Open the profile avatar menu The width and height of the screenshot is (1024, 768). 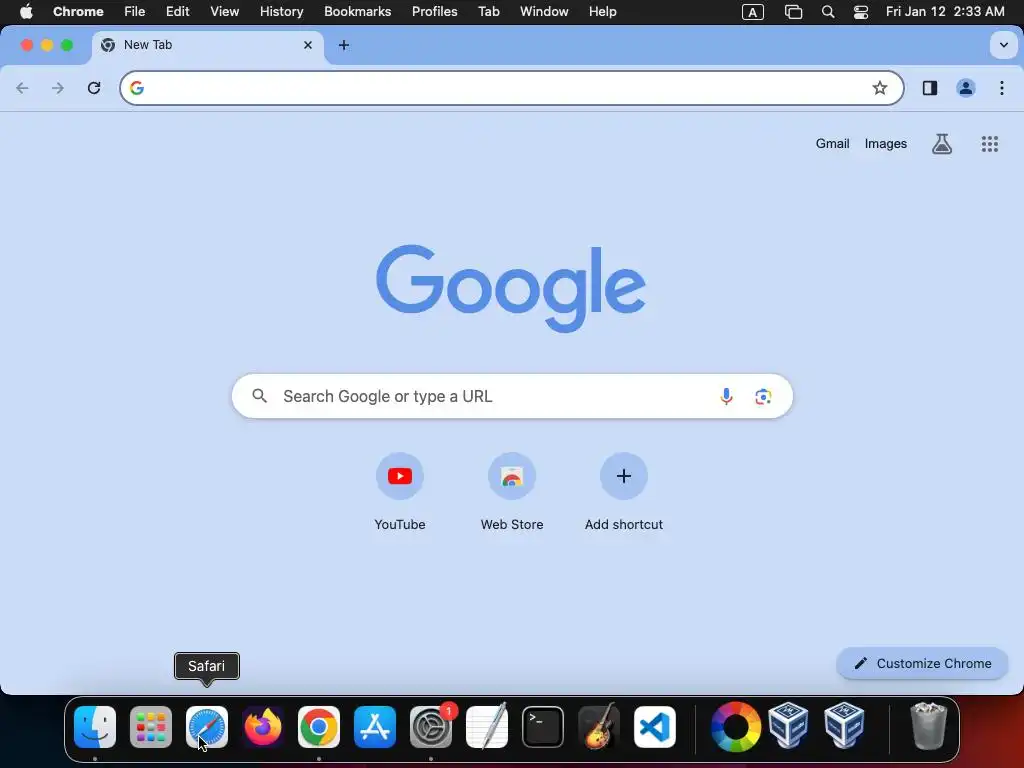coord(966,88)
